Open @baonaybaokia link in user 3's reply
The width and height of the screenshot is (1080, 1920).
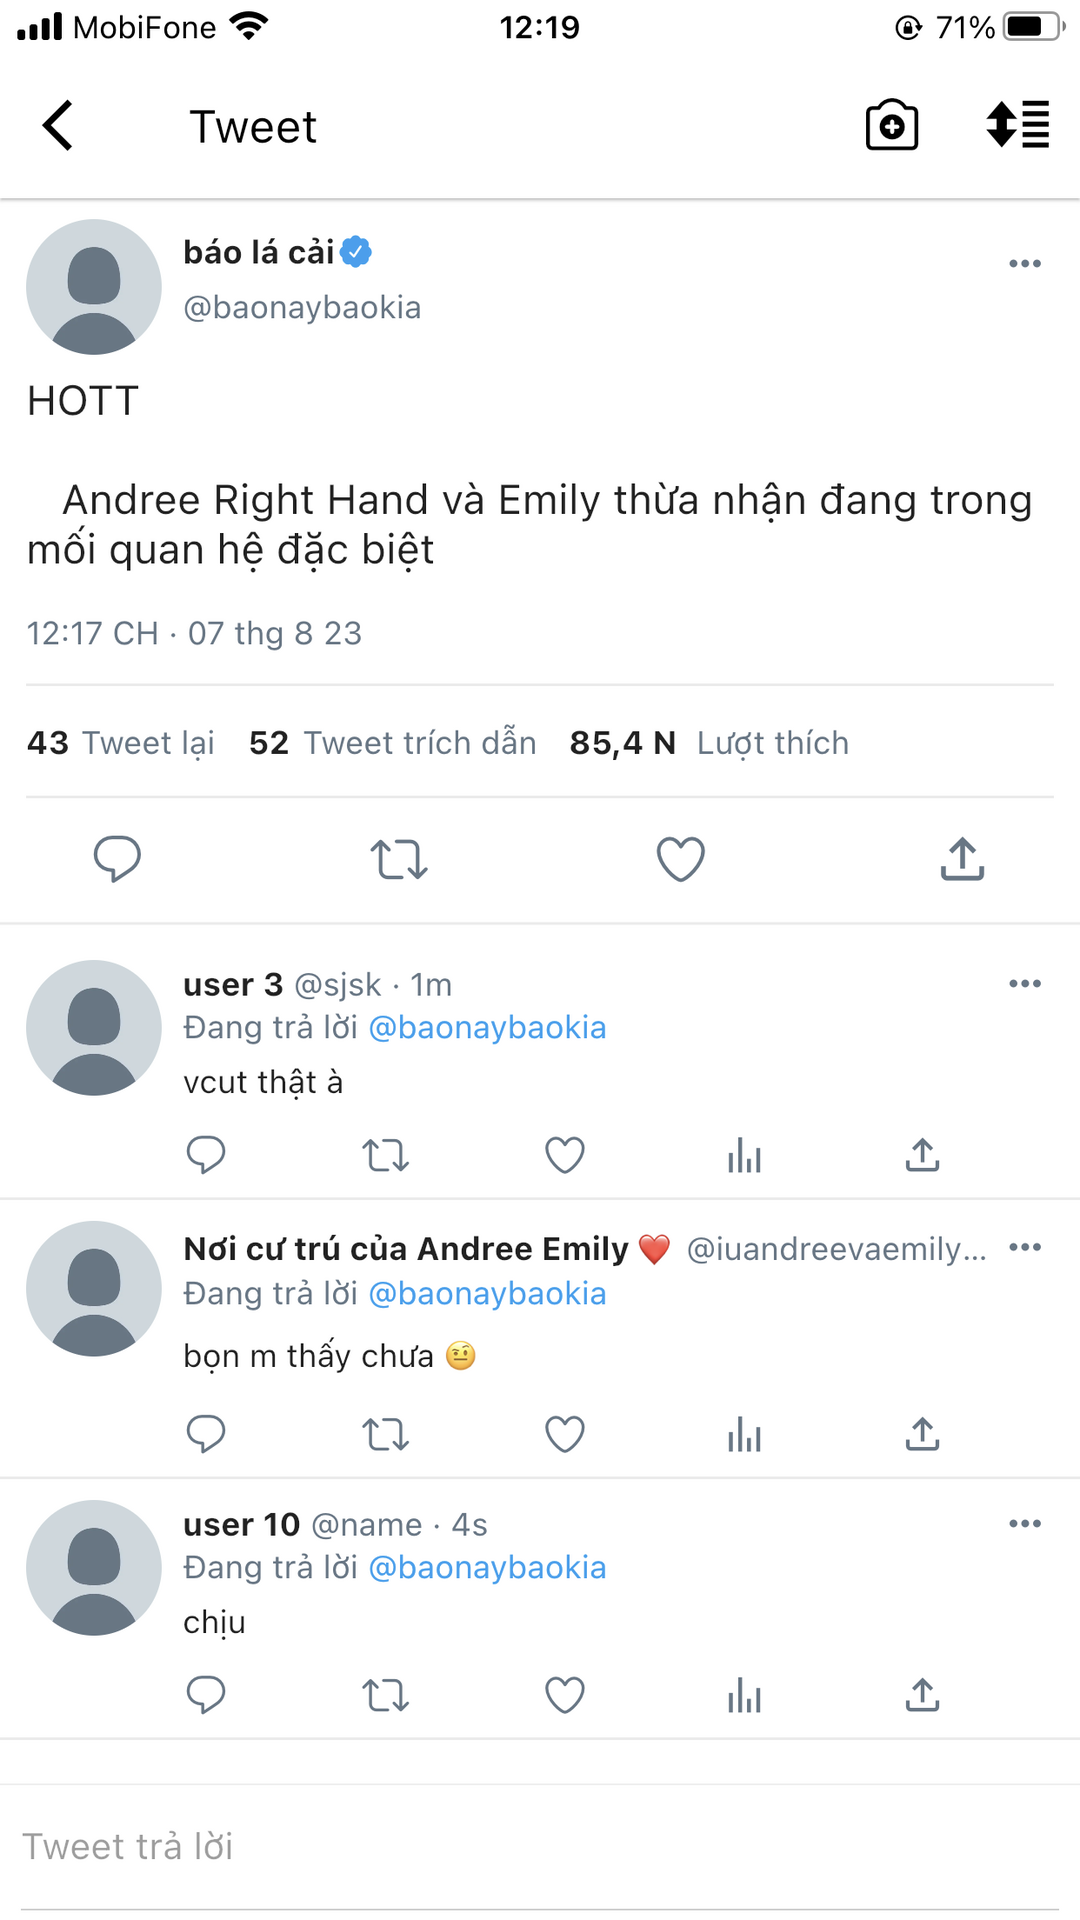pyautogui.click(x=487, y=1028)
